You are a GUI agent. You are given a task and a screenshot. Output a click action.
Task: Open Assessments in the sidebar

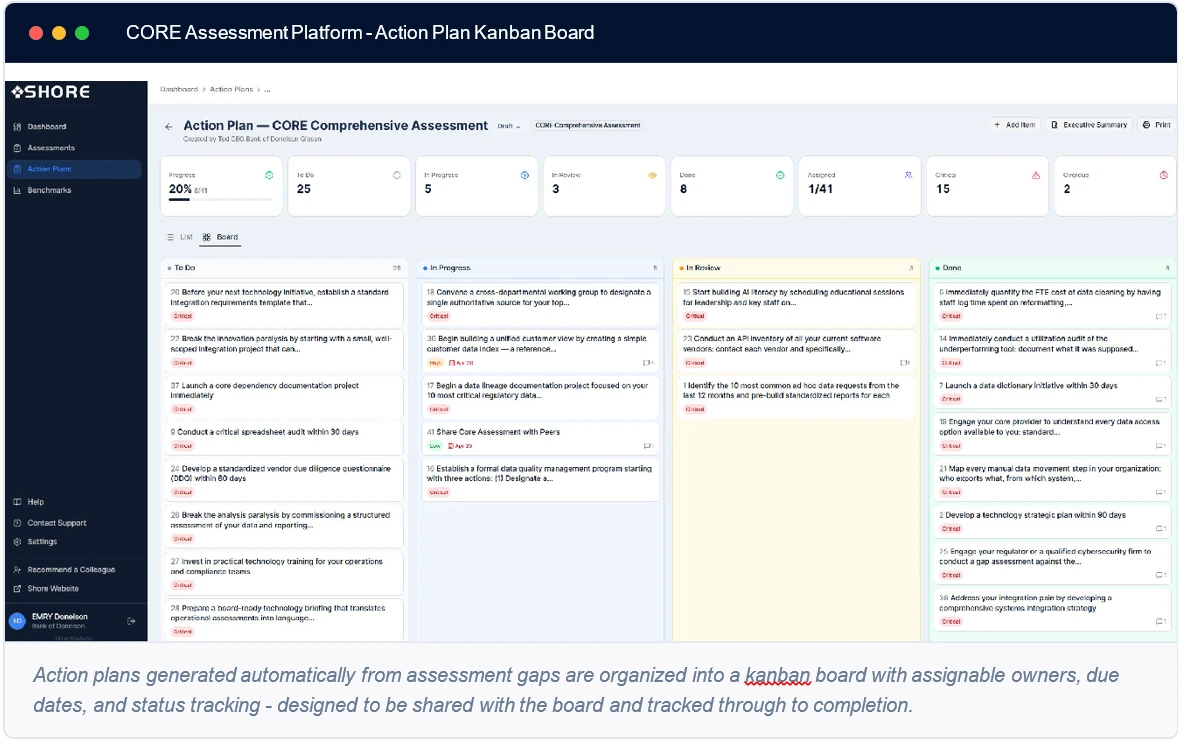click(x=51, y=148)
